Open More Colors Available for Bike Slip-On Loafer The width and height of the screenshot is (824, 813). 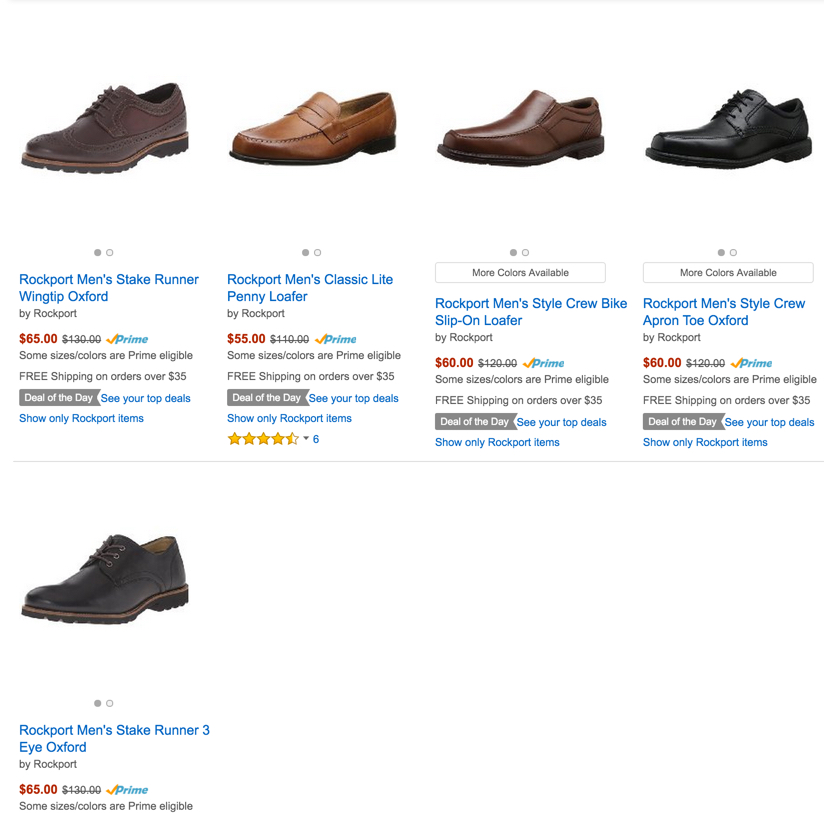tap(520, 273)
